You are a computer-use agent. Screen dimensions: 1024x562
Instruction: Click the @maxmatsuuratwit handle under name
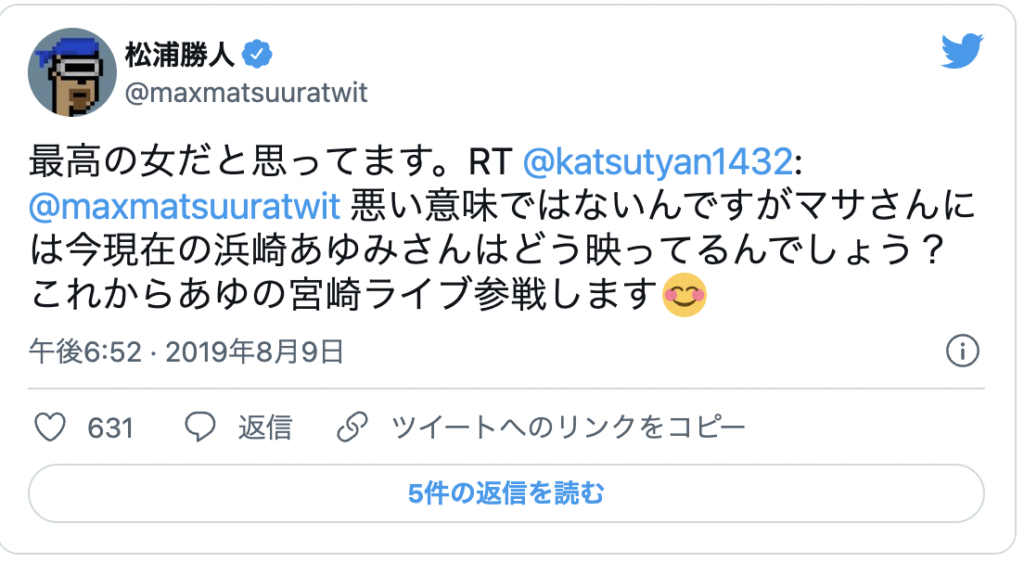[246, 93]
